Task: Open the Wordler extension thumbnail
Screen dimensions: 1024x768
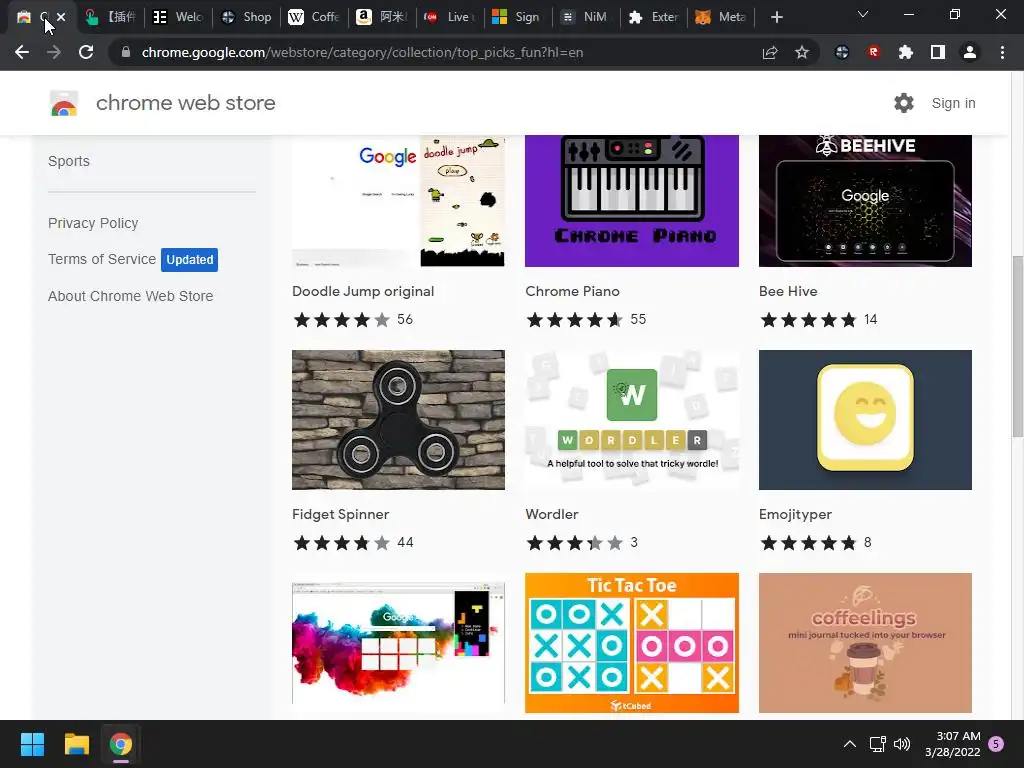Action: (632, 420)
